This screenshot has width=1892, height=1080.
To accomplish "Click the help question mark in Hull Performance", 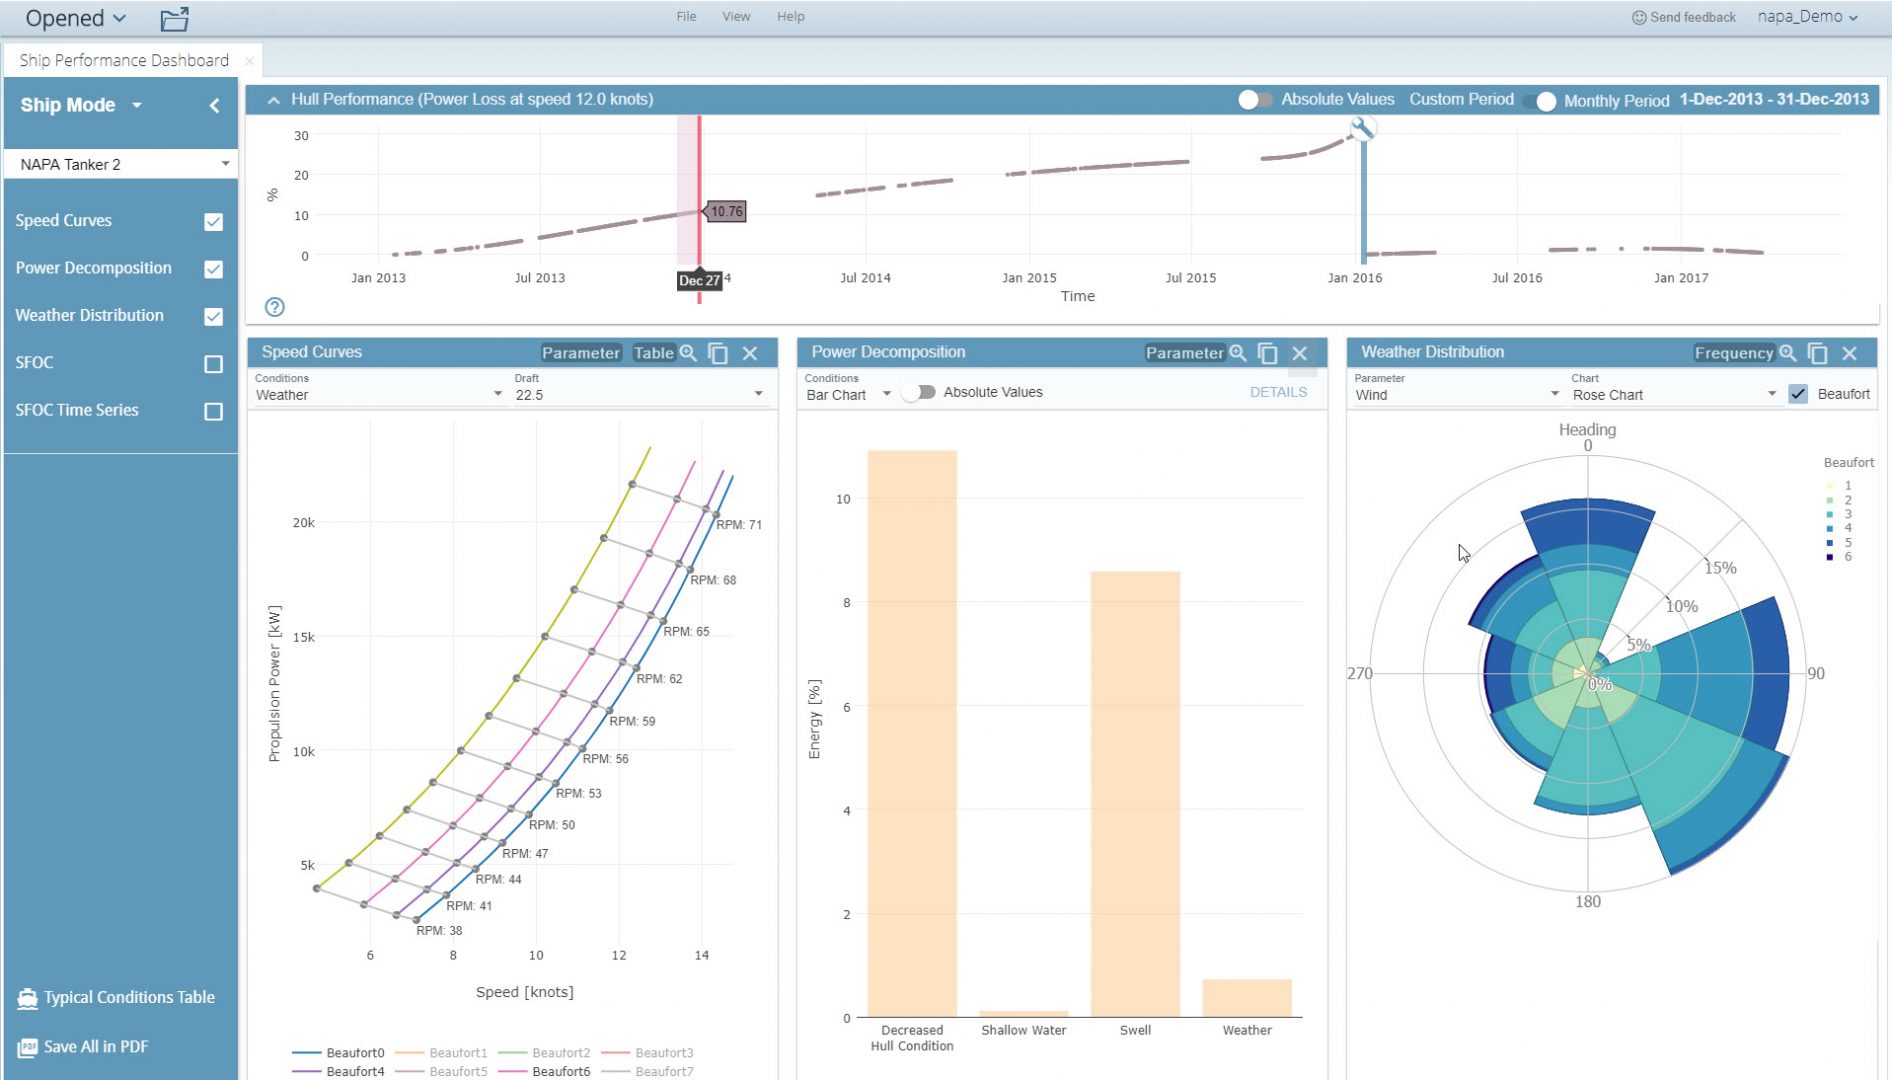I will click(x=274, y=307).
